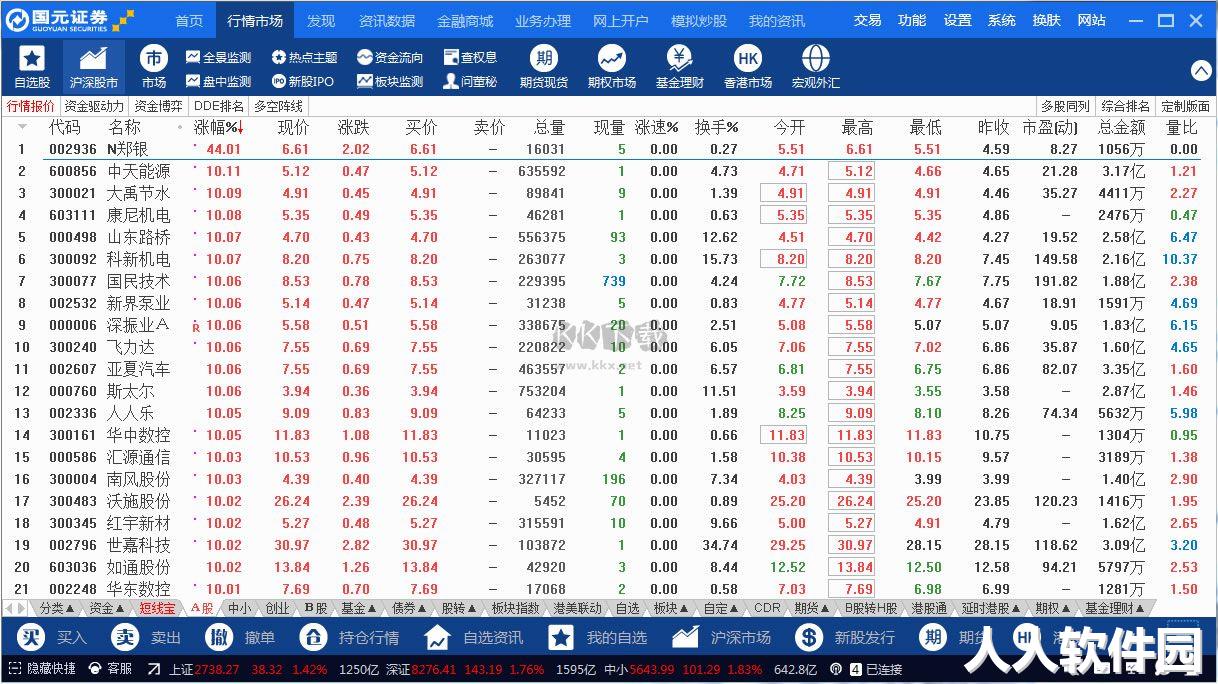Collapse the toolbar with the up-arrow circle
The image size is (1218, 684).
tap(1201, 71)
